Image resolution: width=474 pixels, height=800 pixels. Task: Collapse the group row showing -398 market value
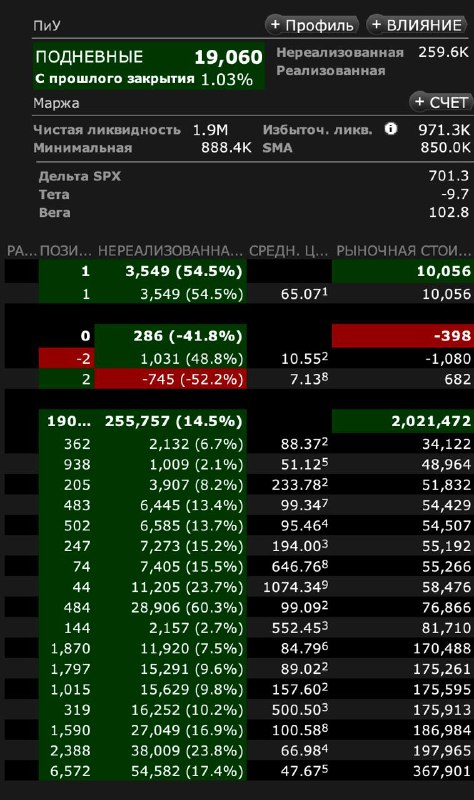(x=239, y=336)
